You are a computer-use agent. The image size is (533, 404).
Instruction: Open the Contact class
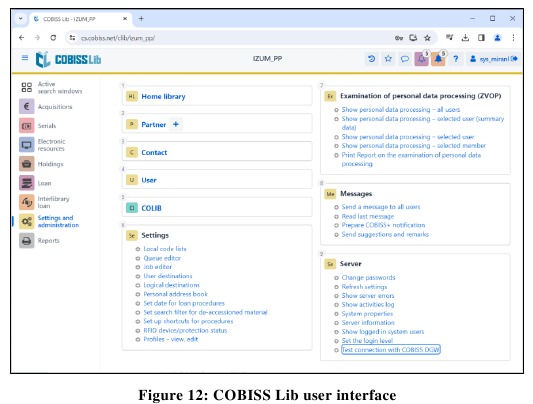(x=154, y=153)
